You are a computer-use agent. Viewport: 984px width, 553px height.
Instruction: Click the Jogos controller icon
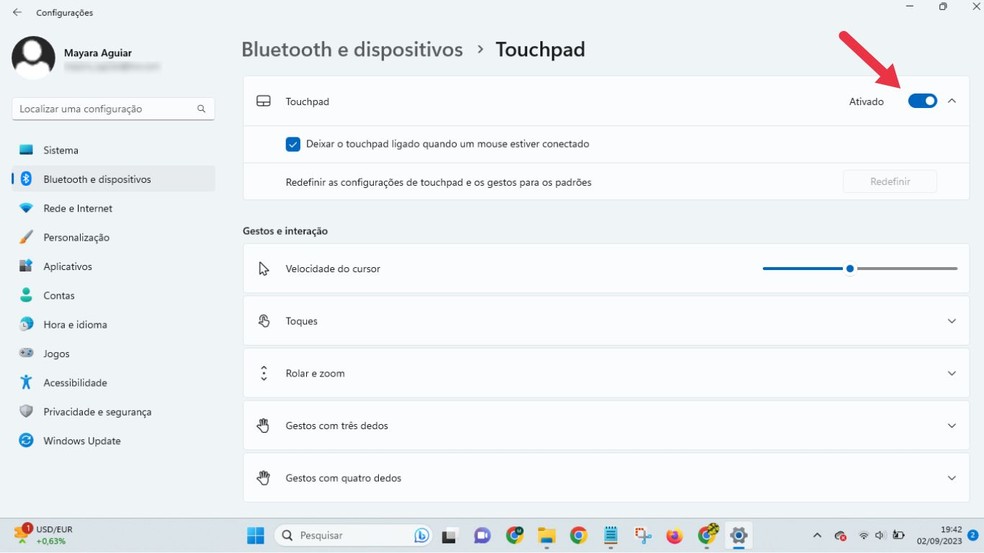(26, 353)
